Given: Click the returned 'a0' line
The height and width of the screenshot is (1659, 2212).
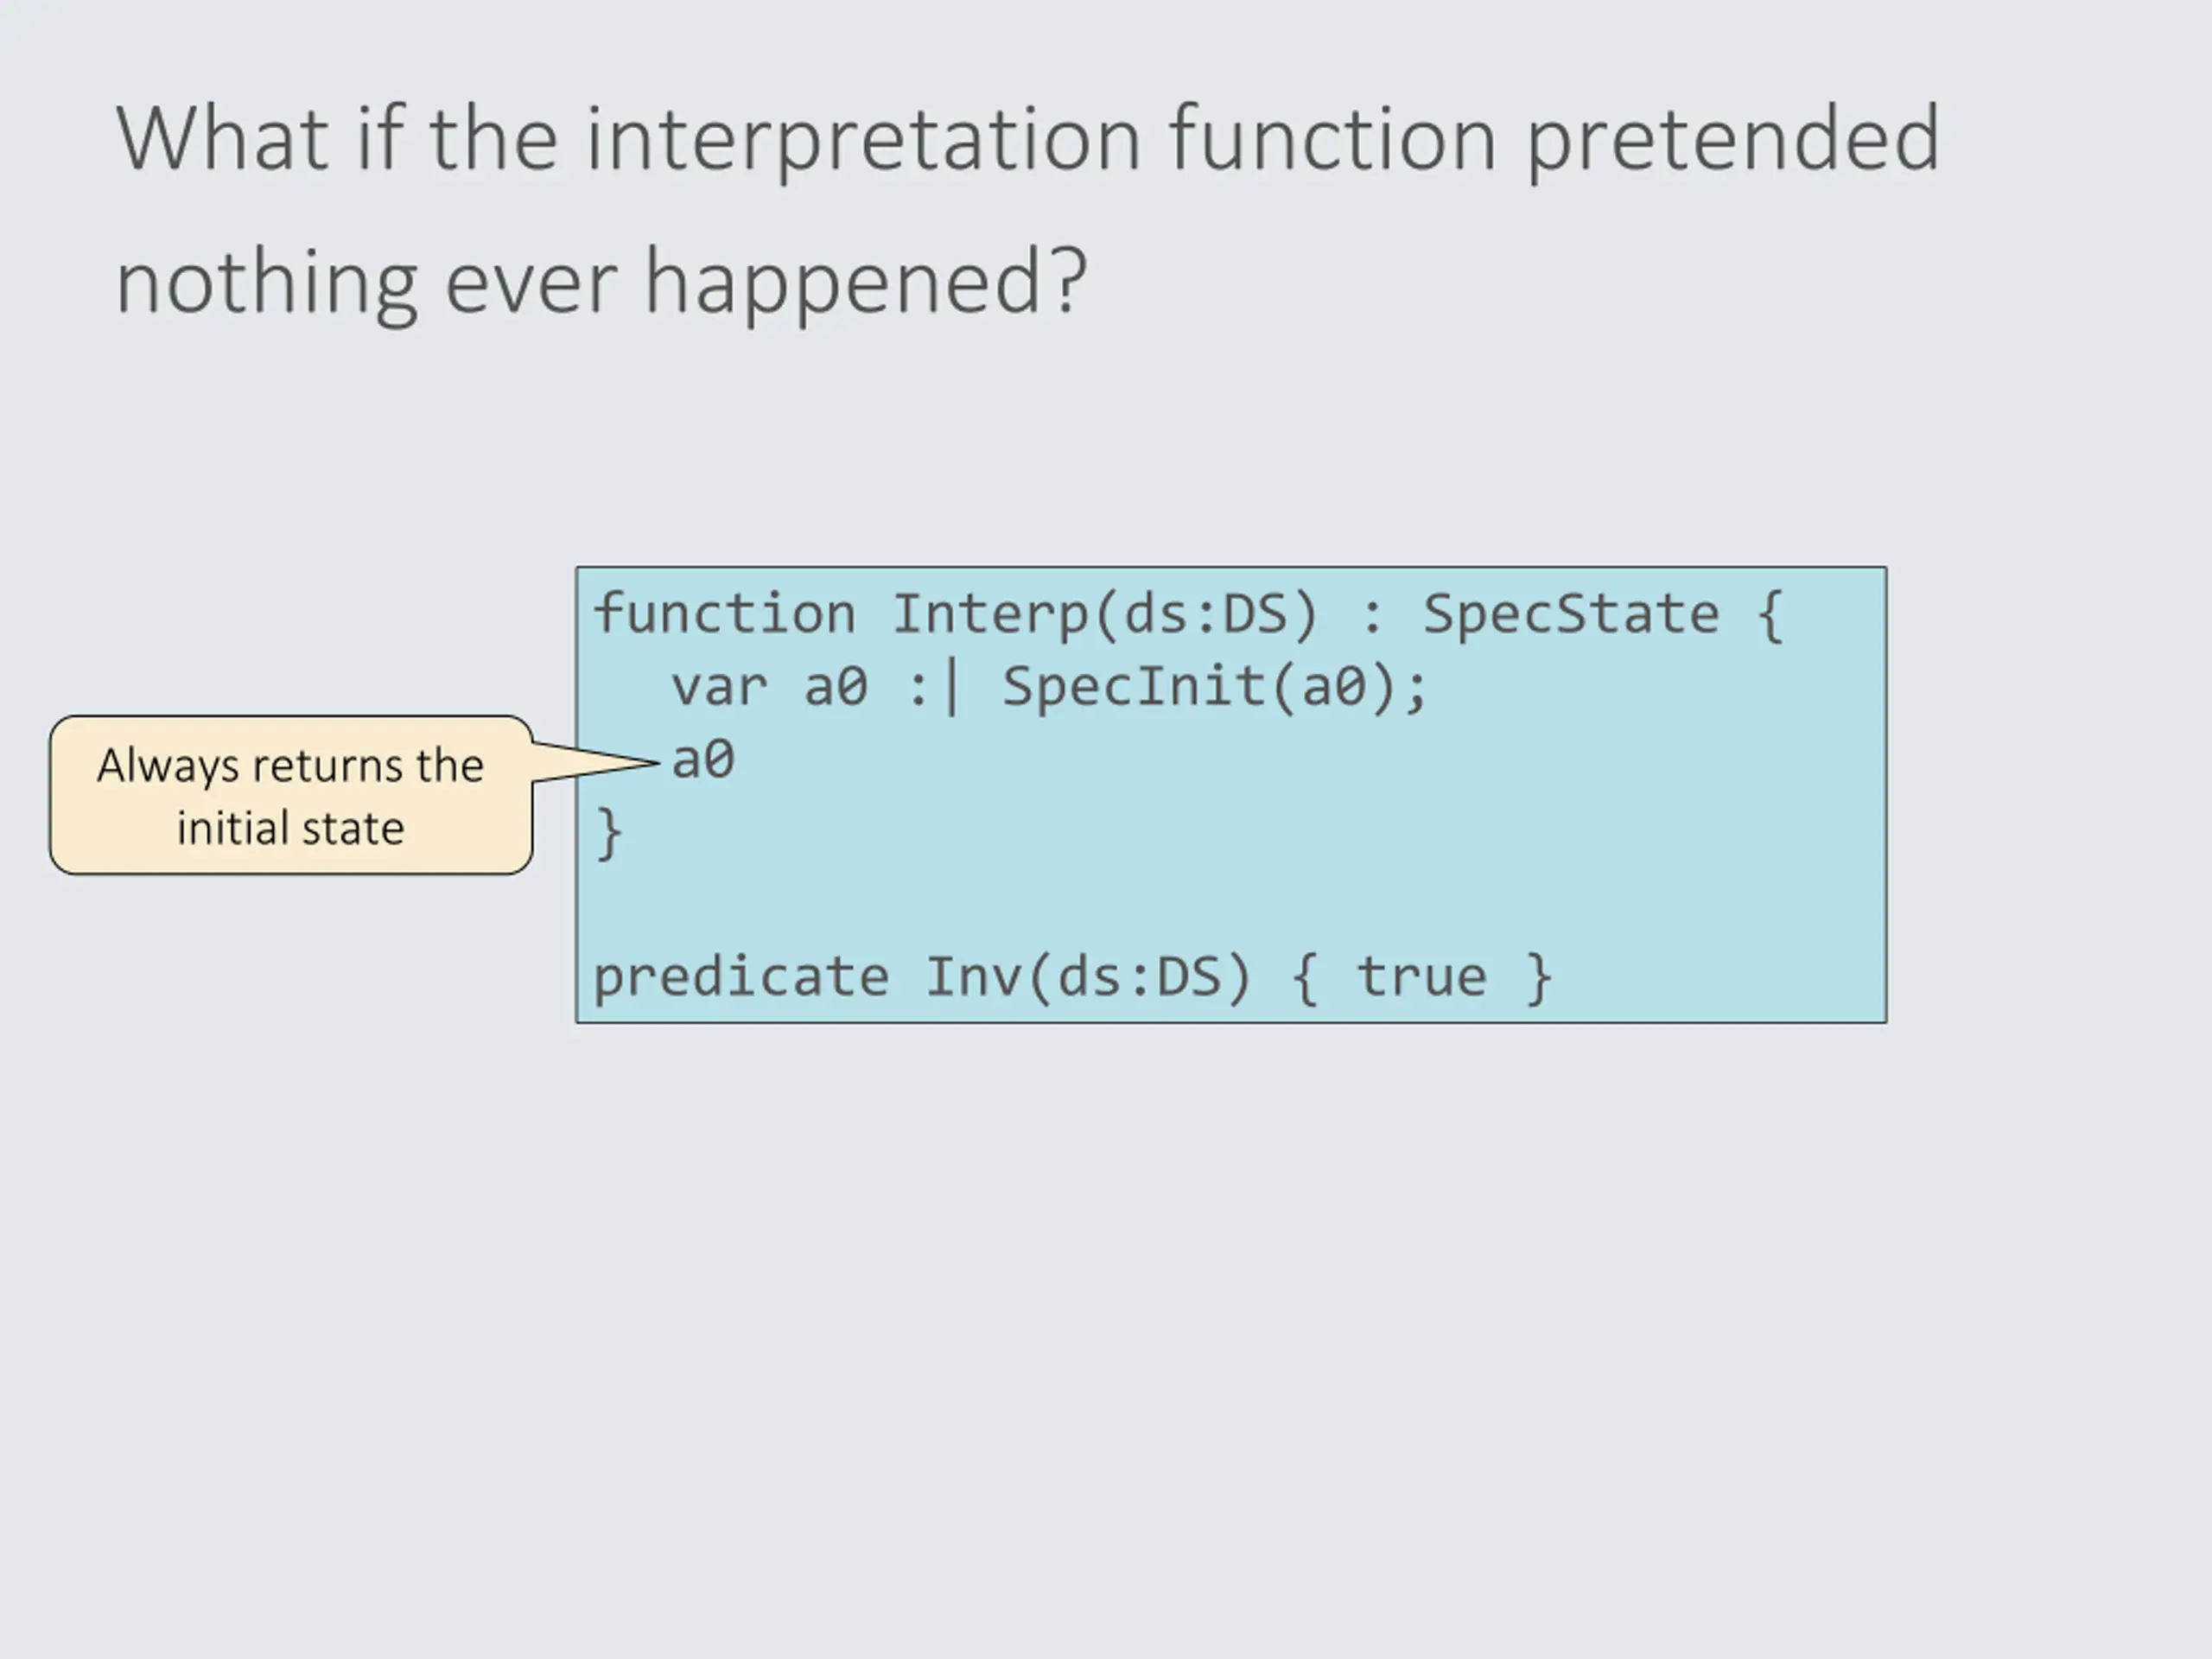Looking at the screenshot, I should coord(703,760).
